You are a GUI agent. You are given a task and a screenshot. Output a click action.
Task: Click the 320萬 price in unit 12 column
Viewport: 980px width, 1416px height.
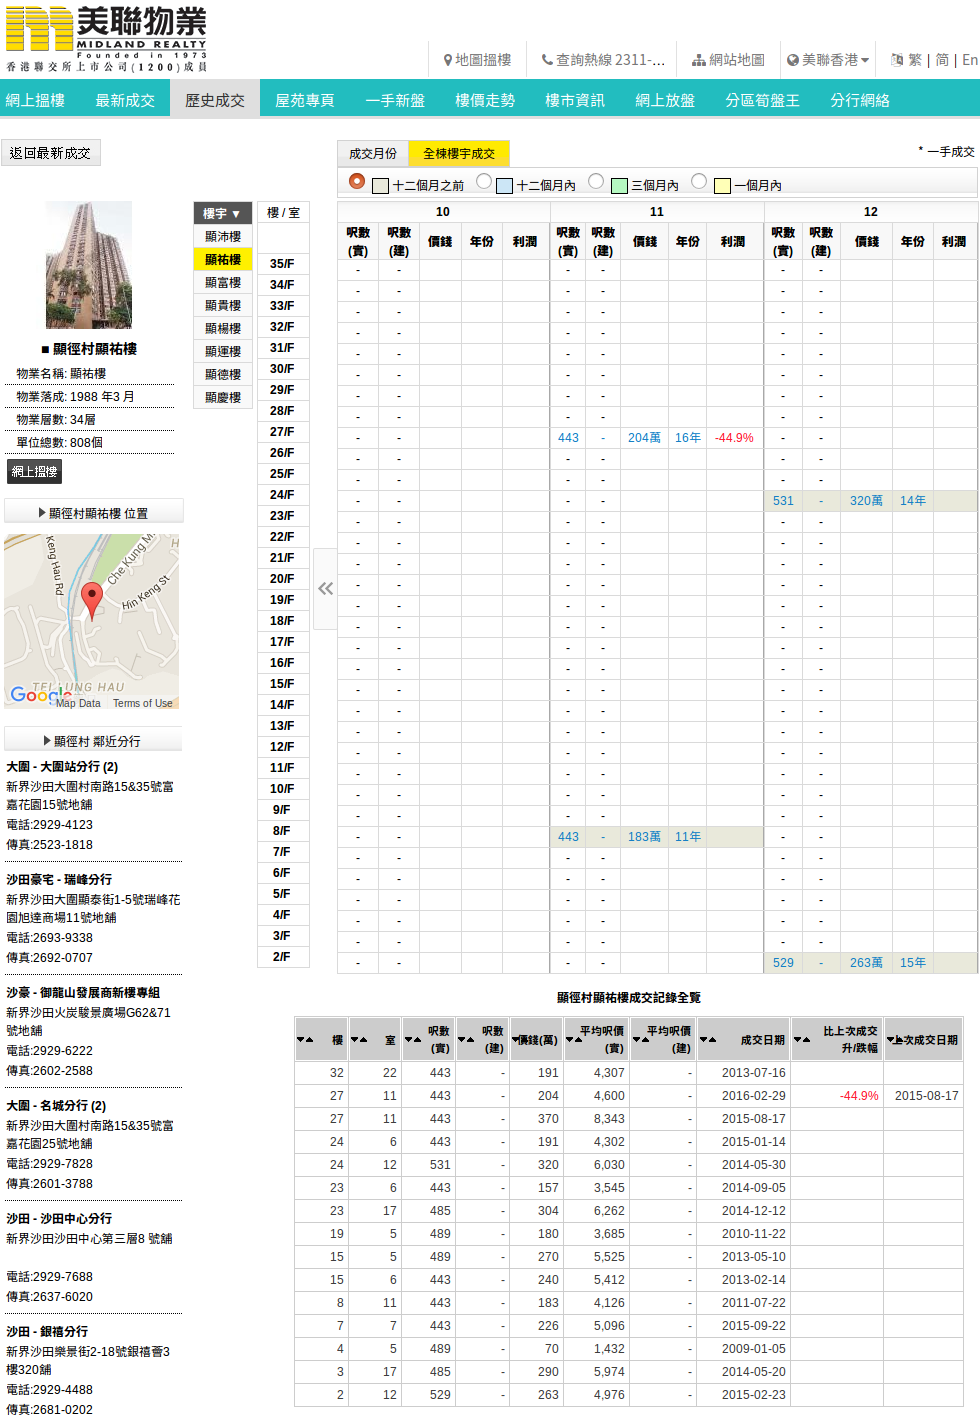pyautogui.click(x=866, y=501)
